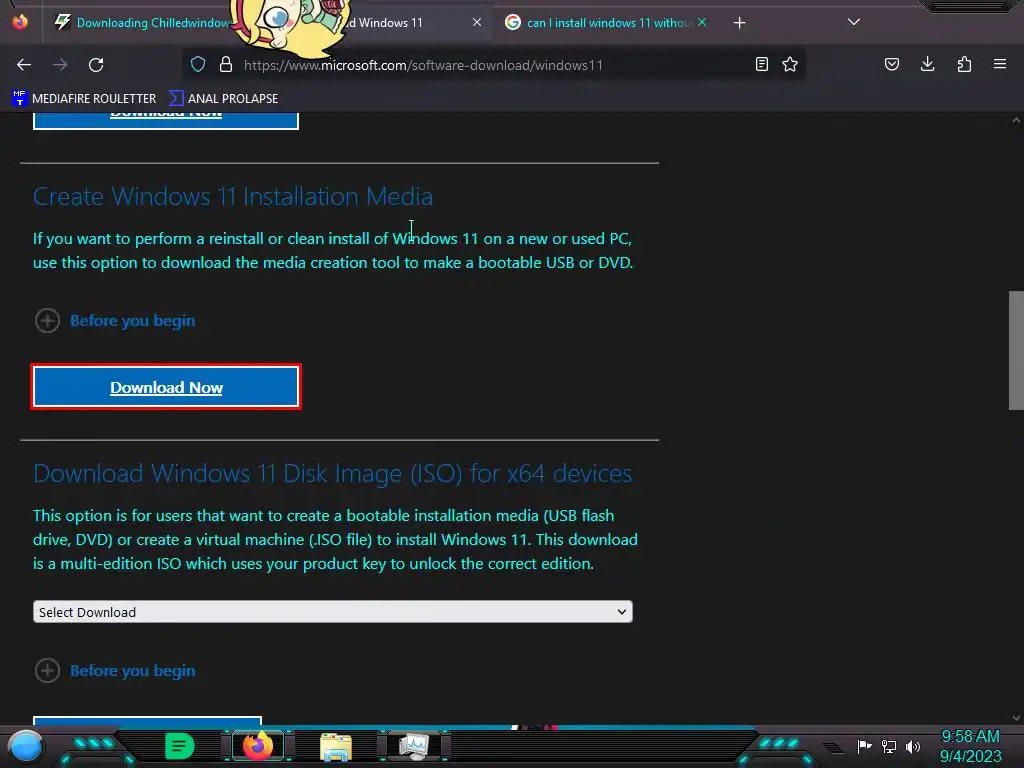Toggle reader view icon in address bar

pyautogui.click(x=761, y=64)
